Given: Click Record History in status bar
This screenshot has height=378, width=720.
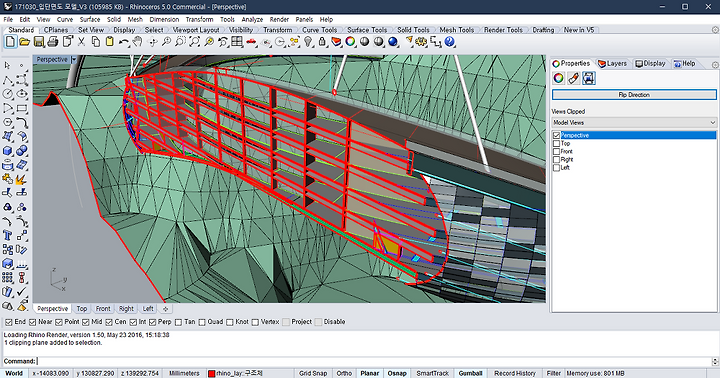Looking at the screenshot, I should pos(515,373).
